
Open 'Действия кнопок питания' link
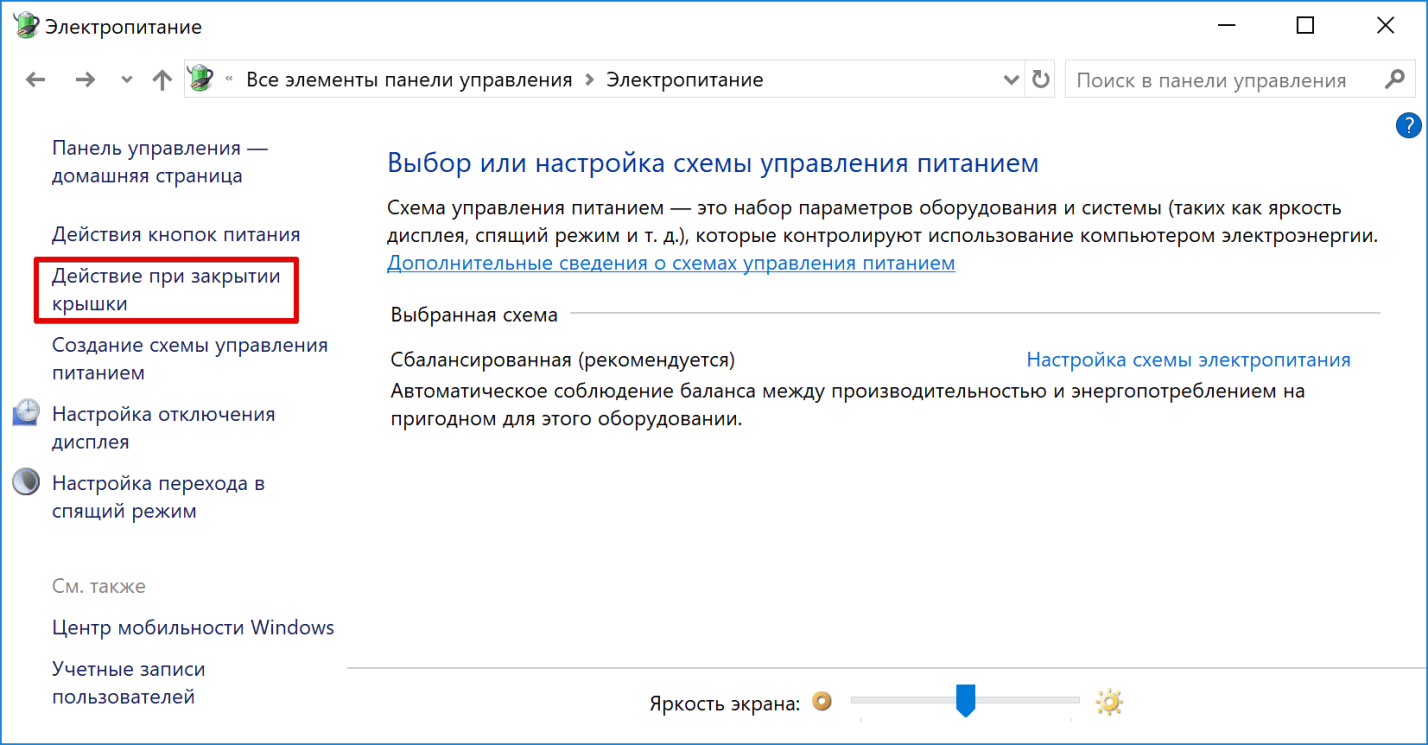pos(176,235)
